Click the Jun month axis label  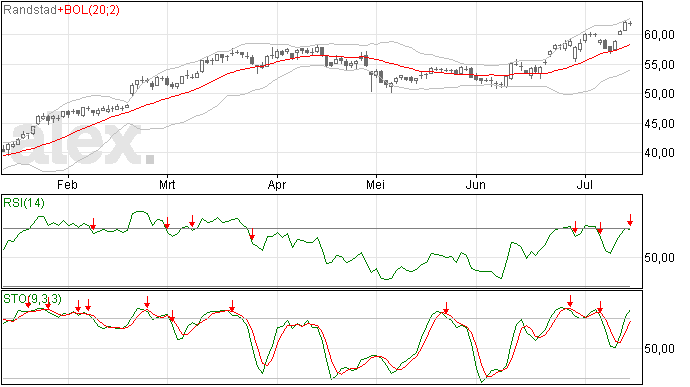476,184
